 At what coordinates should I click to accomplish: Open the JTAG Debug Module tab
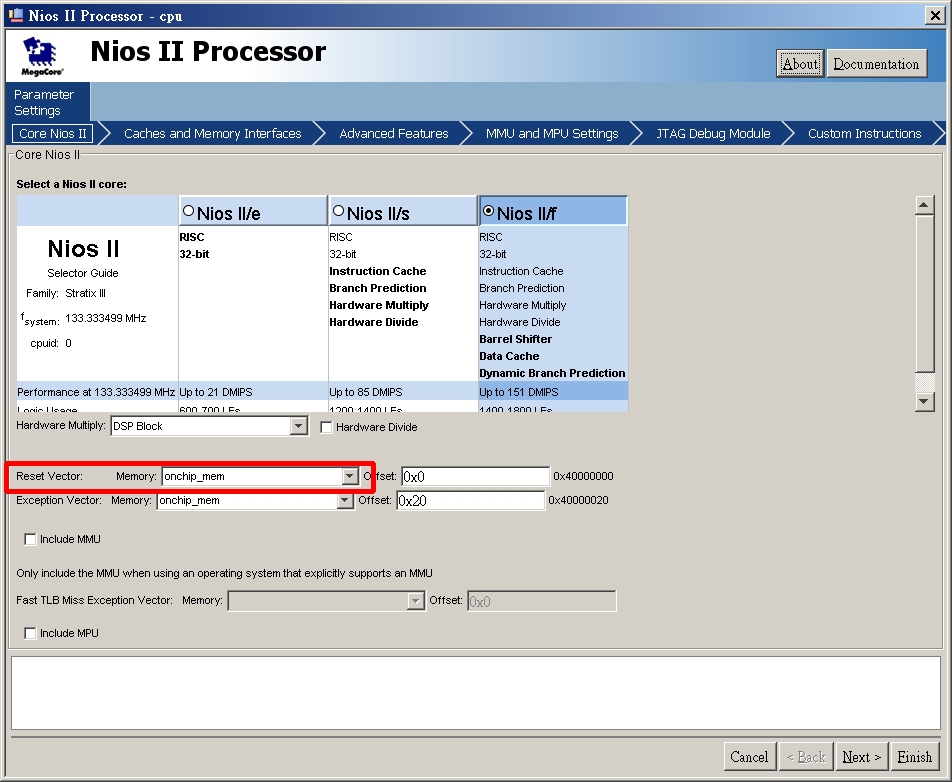click(x=713, y=134)
